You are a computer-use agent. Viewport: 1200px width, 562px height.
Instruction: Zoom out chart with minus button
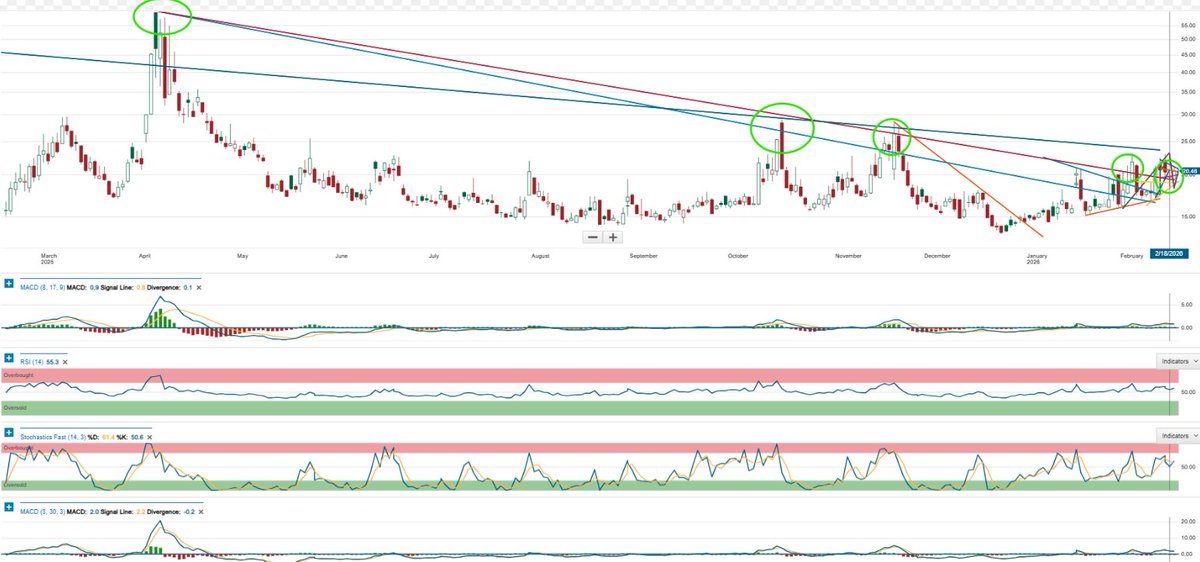pos(593,237)
